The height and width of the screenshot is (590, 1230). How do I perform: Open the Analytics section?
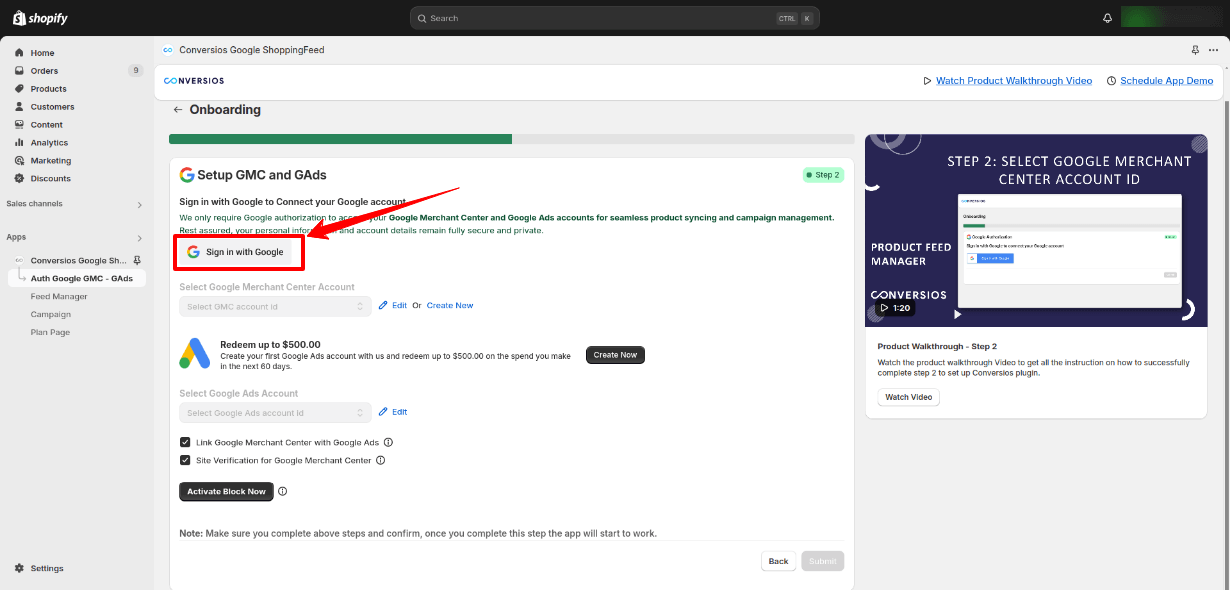point(49,143)
